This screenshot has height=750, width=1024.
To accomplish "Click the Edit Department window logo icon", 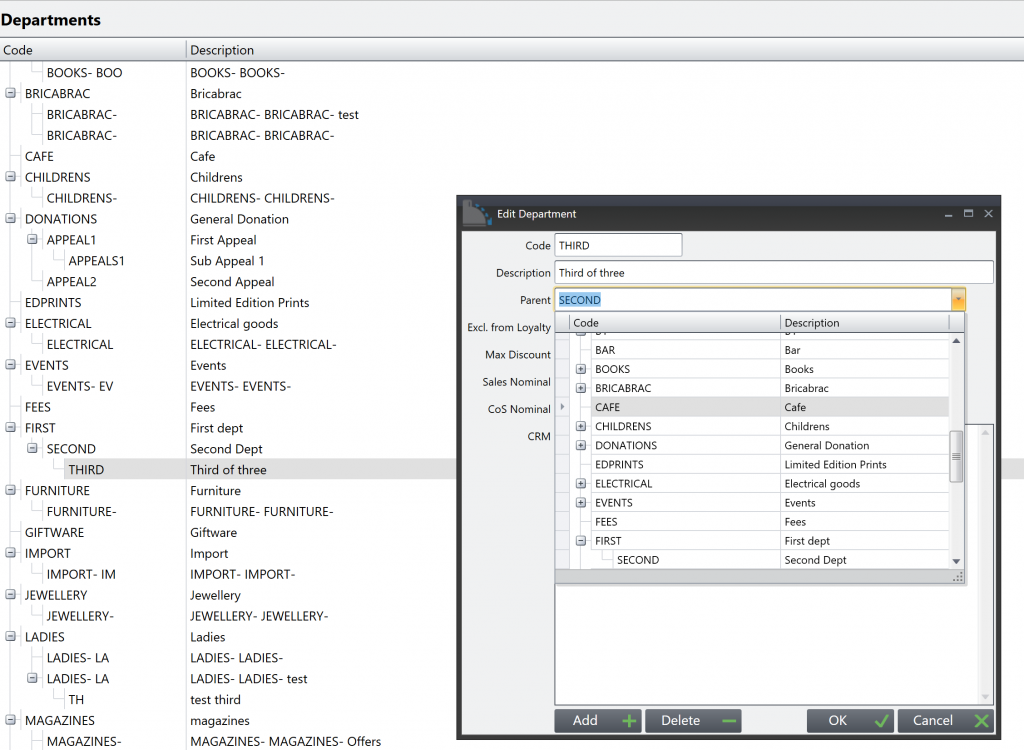I will (477, 214).
